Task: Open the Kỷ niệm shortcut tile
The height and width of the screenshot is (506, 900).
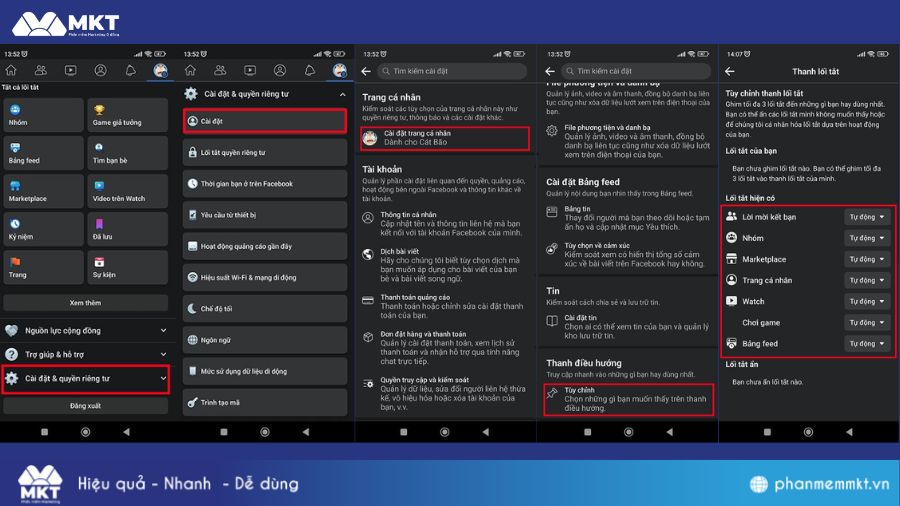Action: 43,229
